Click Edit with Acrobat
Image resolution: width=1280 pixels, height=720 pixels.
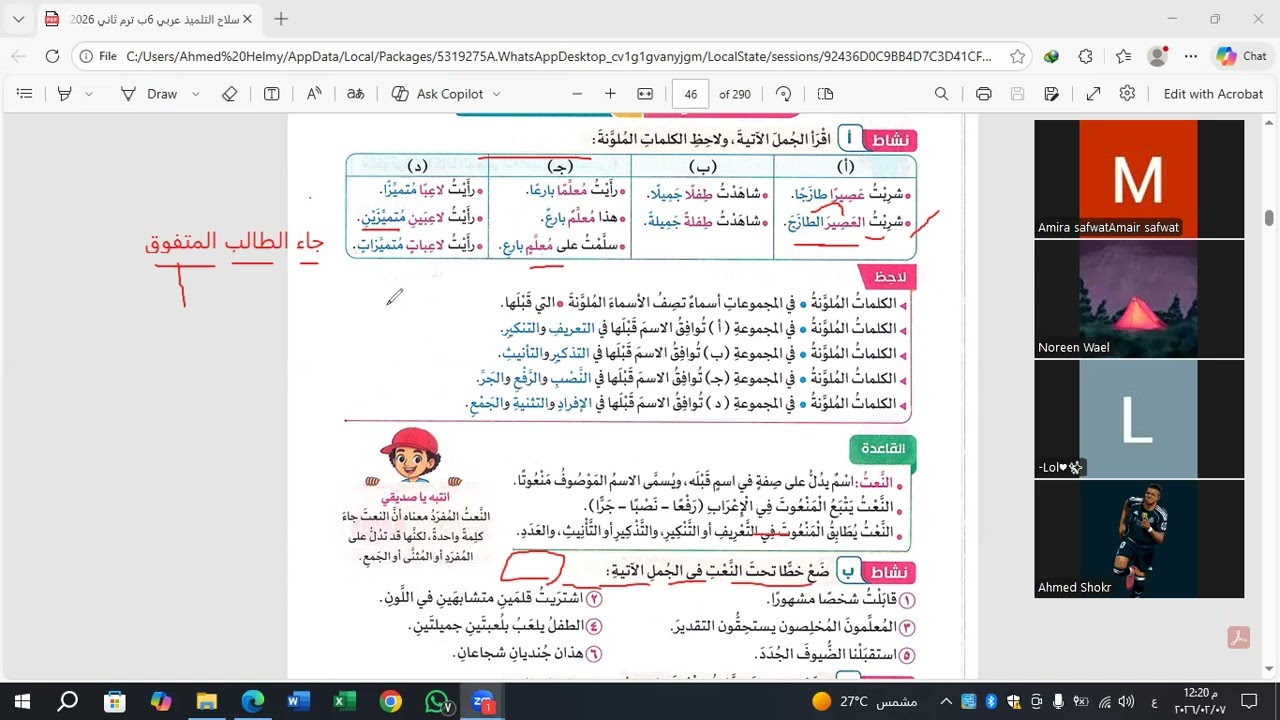point(1213,94)
